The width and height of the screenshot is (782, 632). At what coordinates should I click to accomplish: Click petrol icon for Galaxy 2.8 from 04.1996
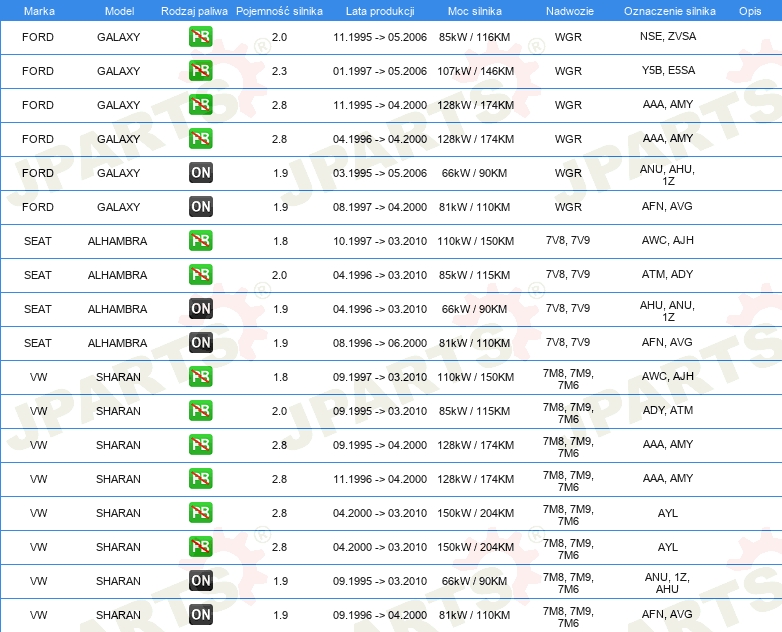pyautogui.click(x=200, y=139)
